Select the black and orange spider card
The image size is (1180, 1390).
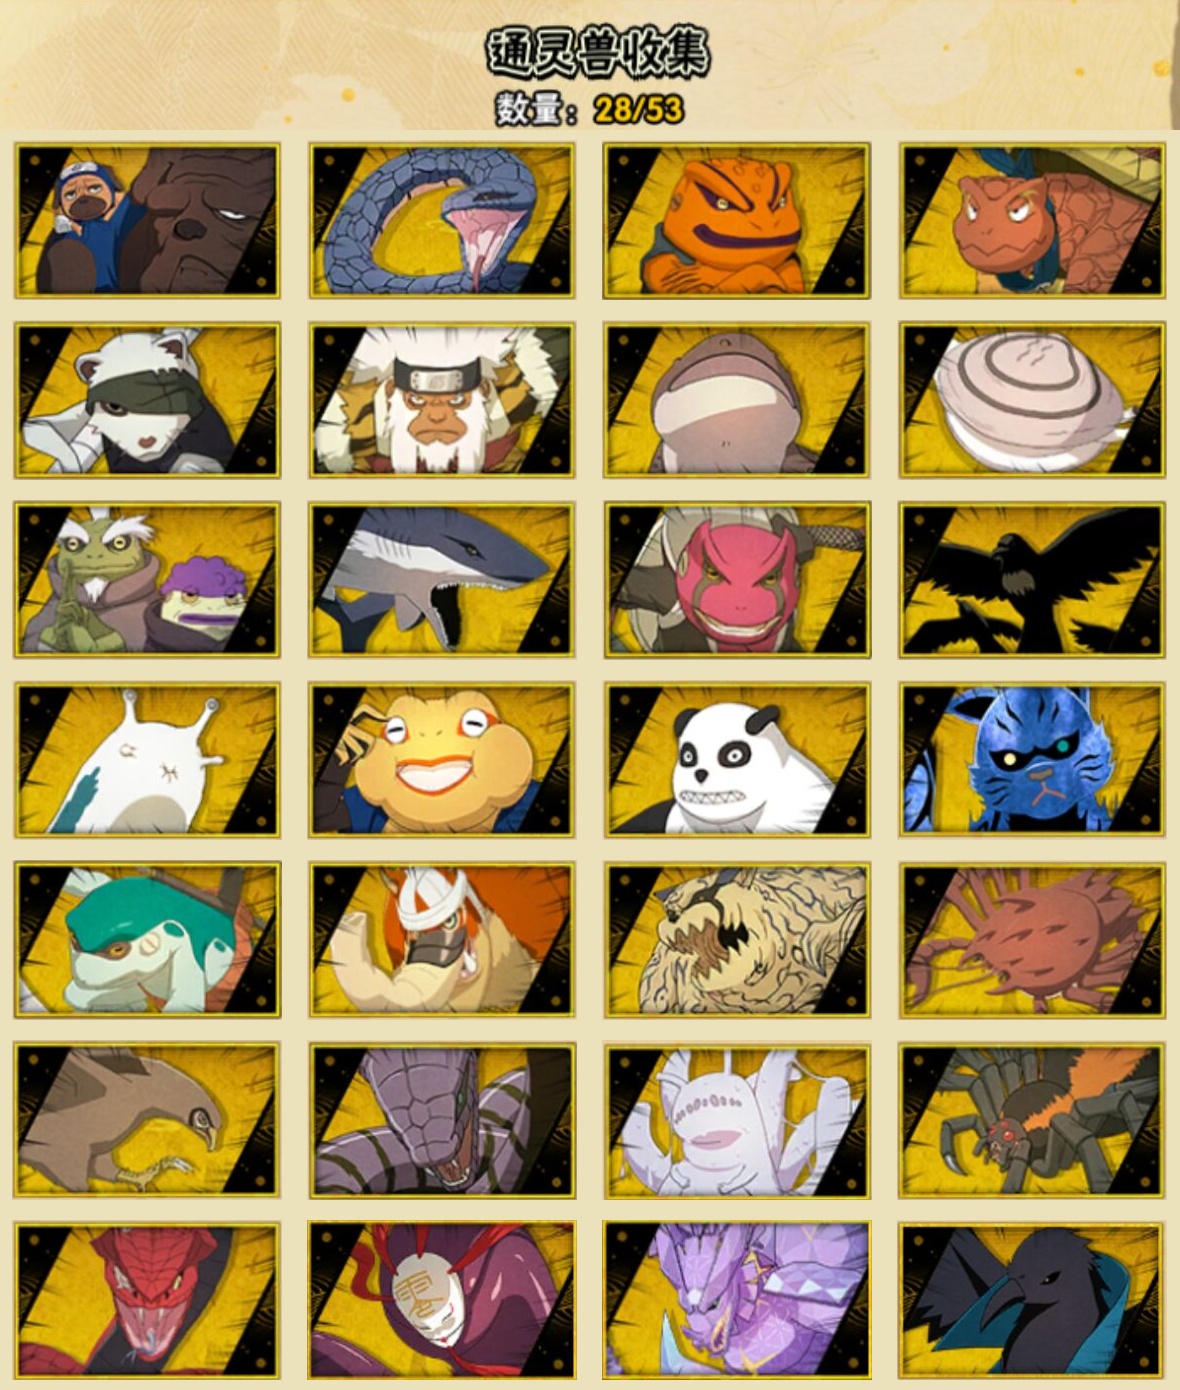1032,1120
